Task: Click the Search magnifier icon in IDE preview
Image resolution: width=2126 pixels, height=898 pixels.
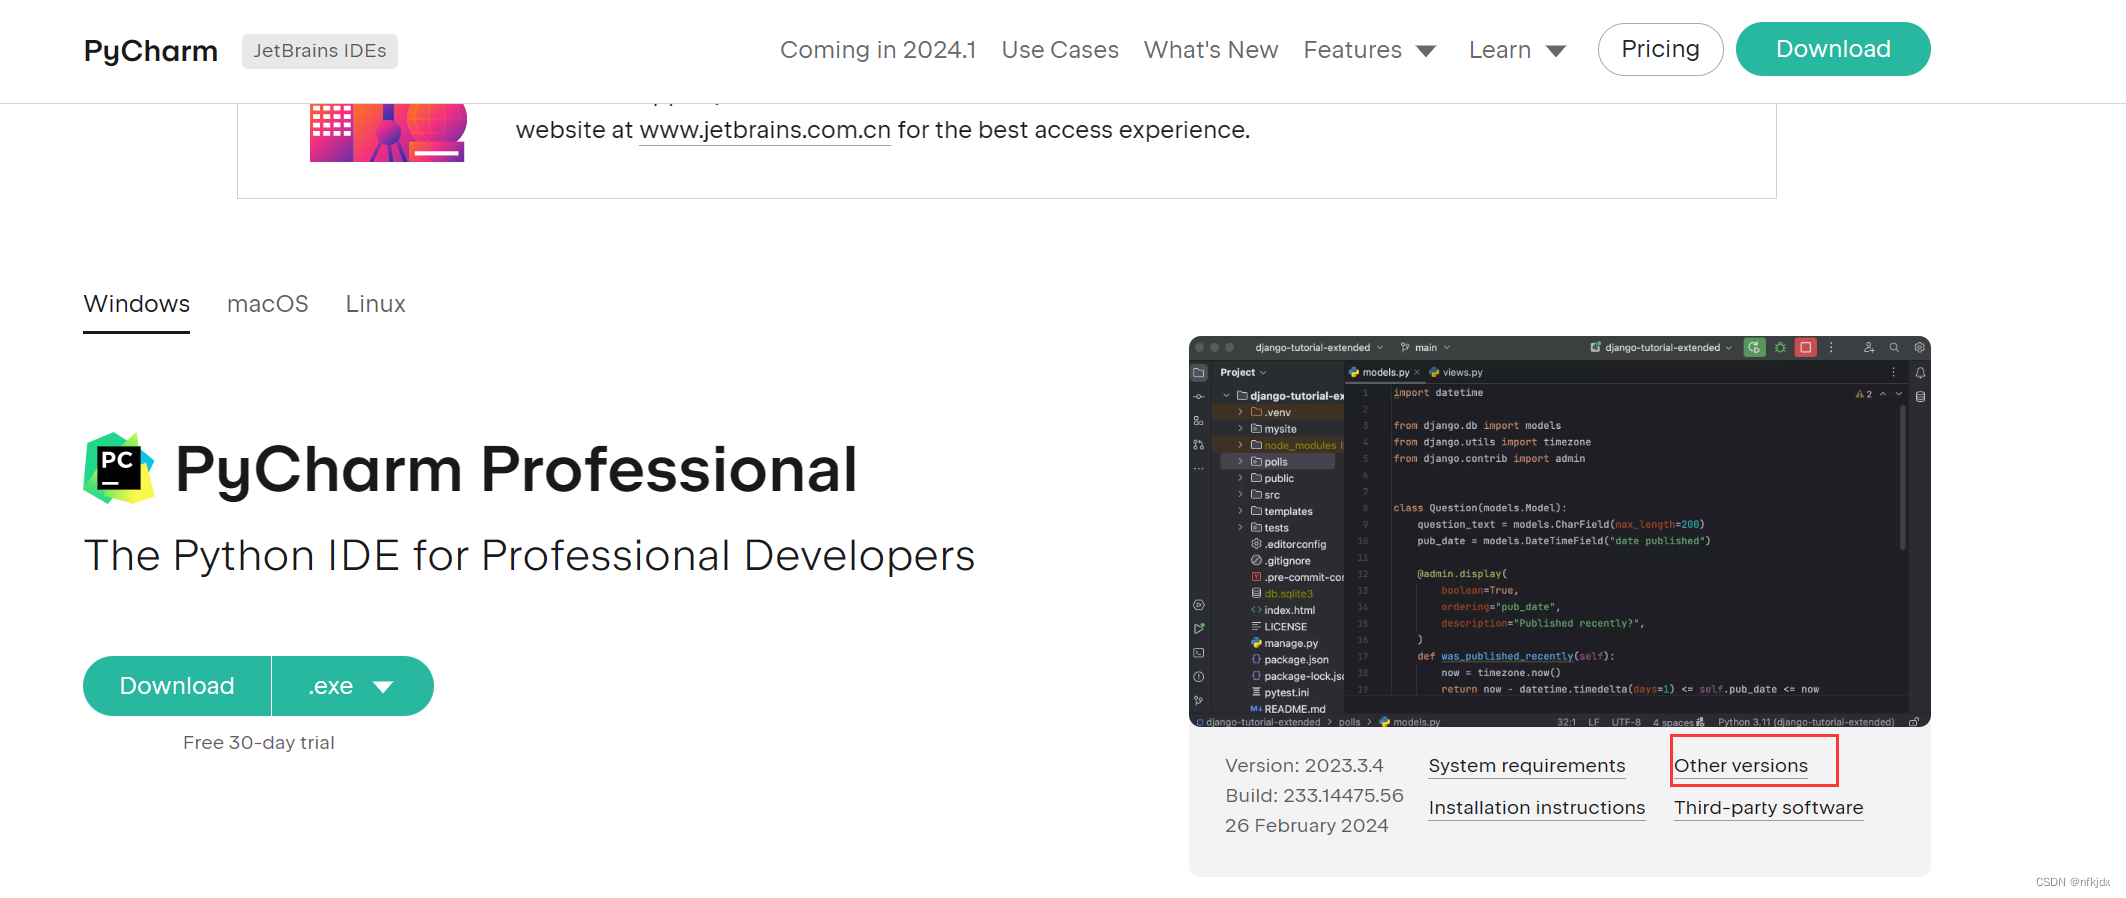Action: click(x=1894, y=348)
